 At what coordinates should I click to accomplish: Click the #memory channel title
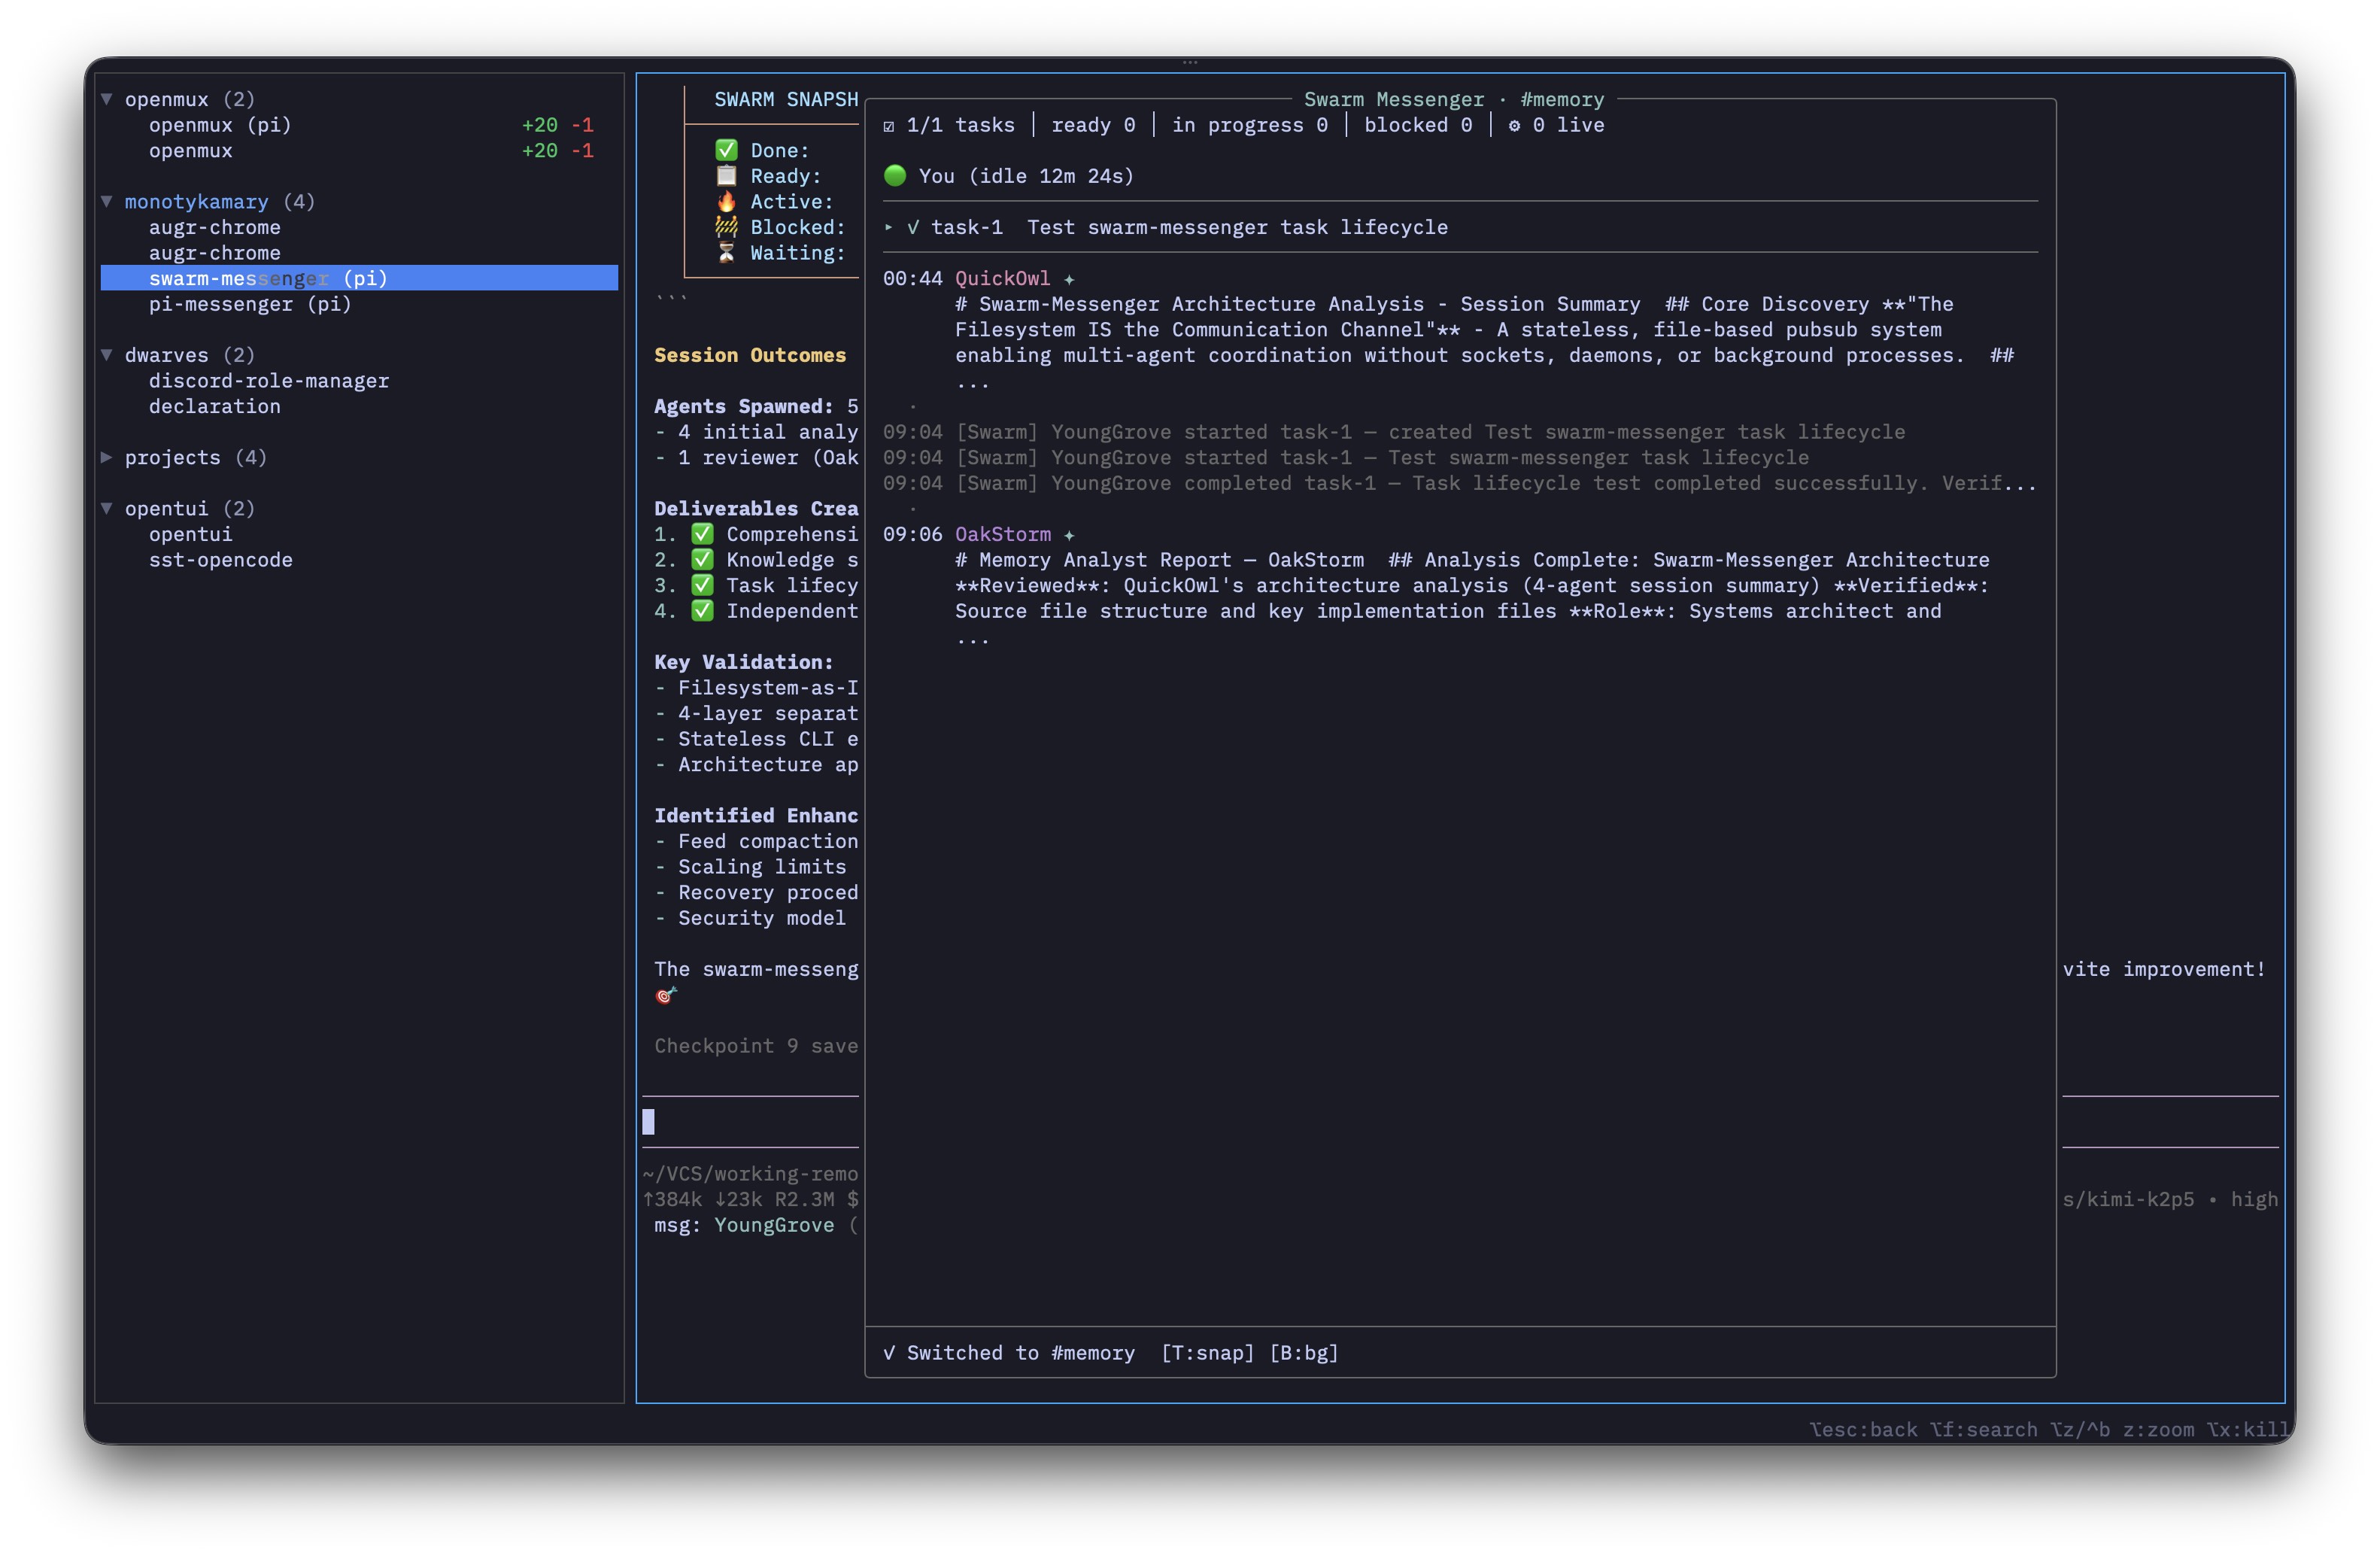[x=1561, y=99]
